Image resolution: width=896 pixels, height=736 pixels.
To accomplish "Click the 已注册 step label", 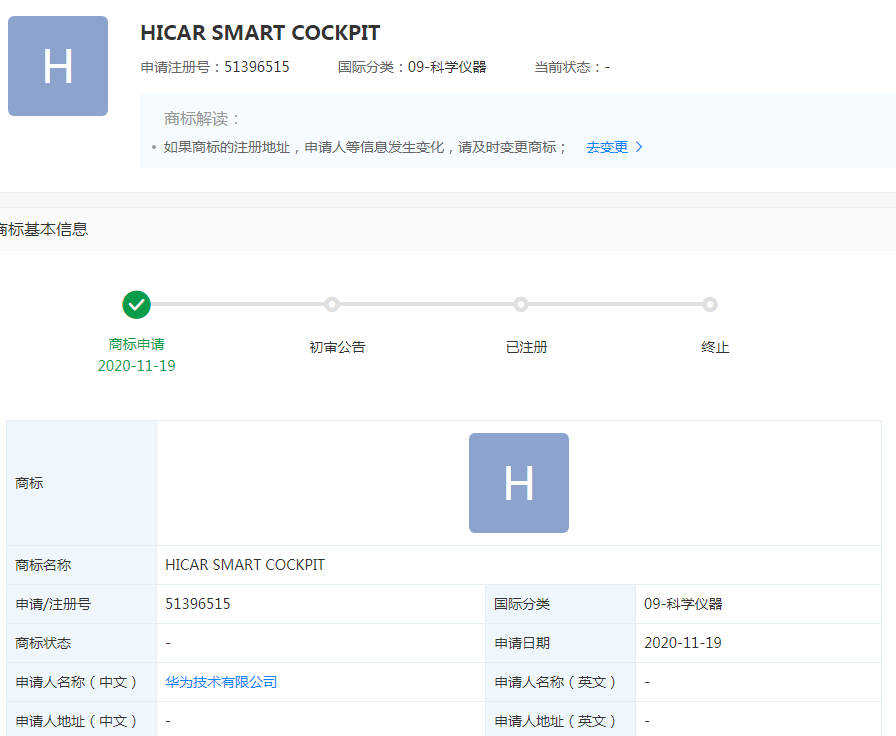I will (x=526, y=347).
